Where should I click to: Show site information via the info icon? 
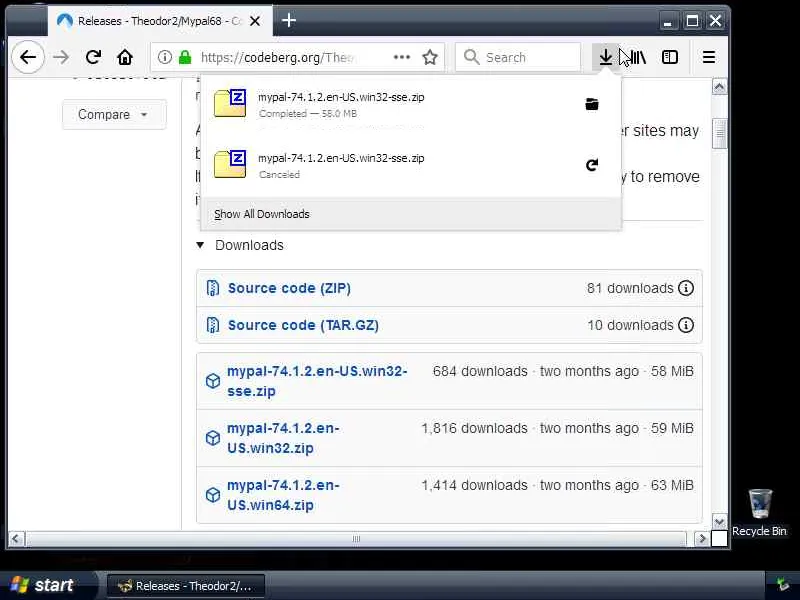point(164,57)
